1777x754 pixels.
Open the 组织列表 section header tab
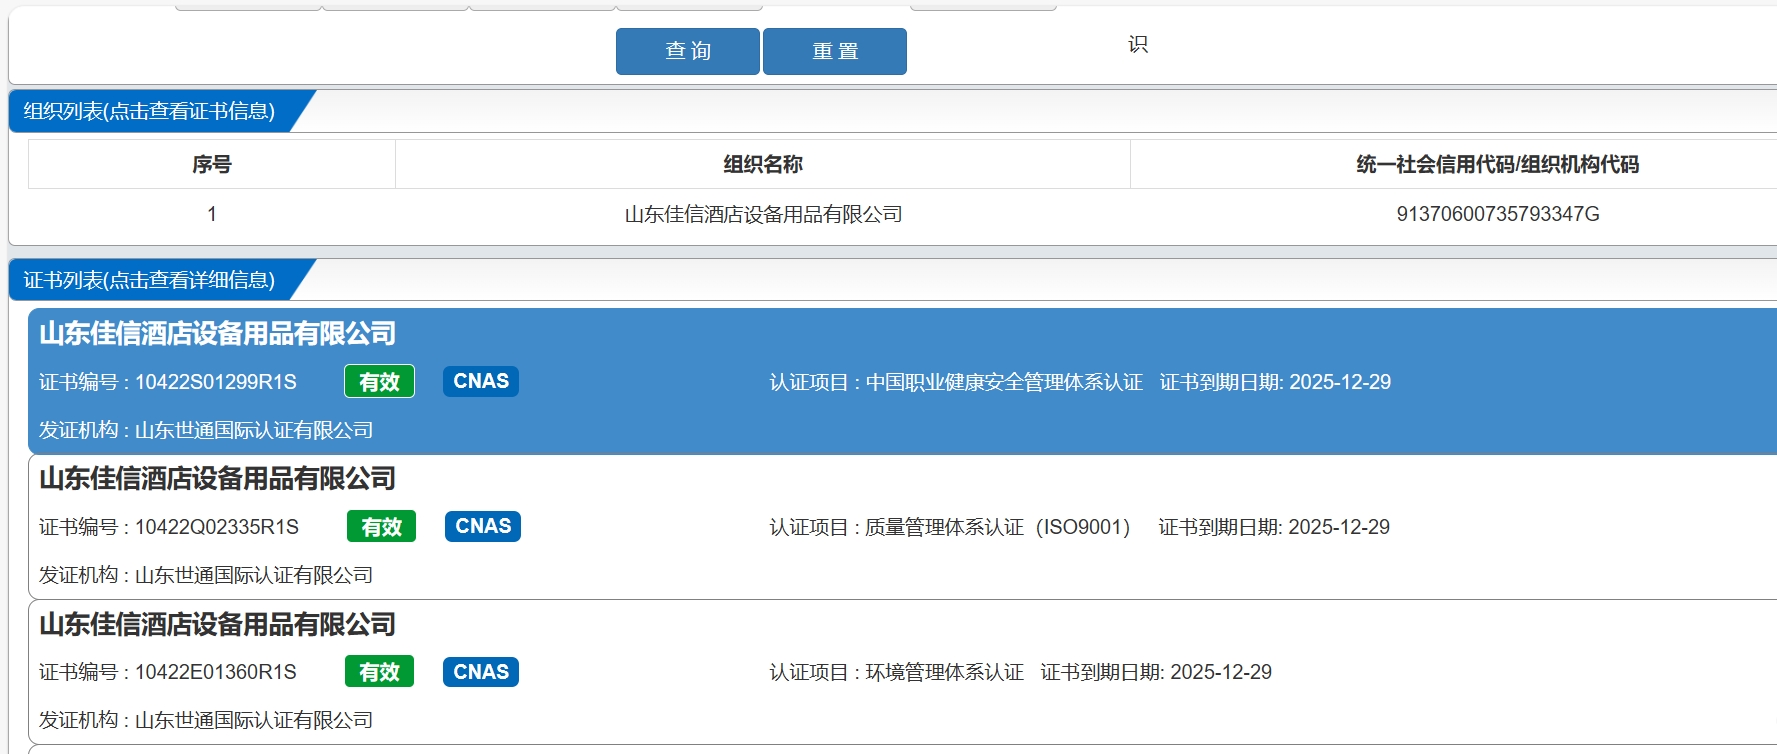pos(150,111)
